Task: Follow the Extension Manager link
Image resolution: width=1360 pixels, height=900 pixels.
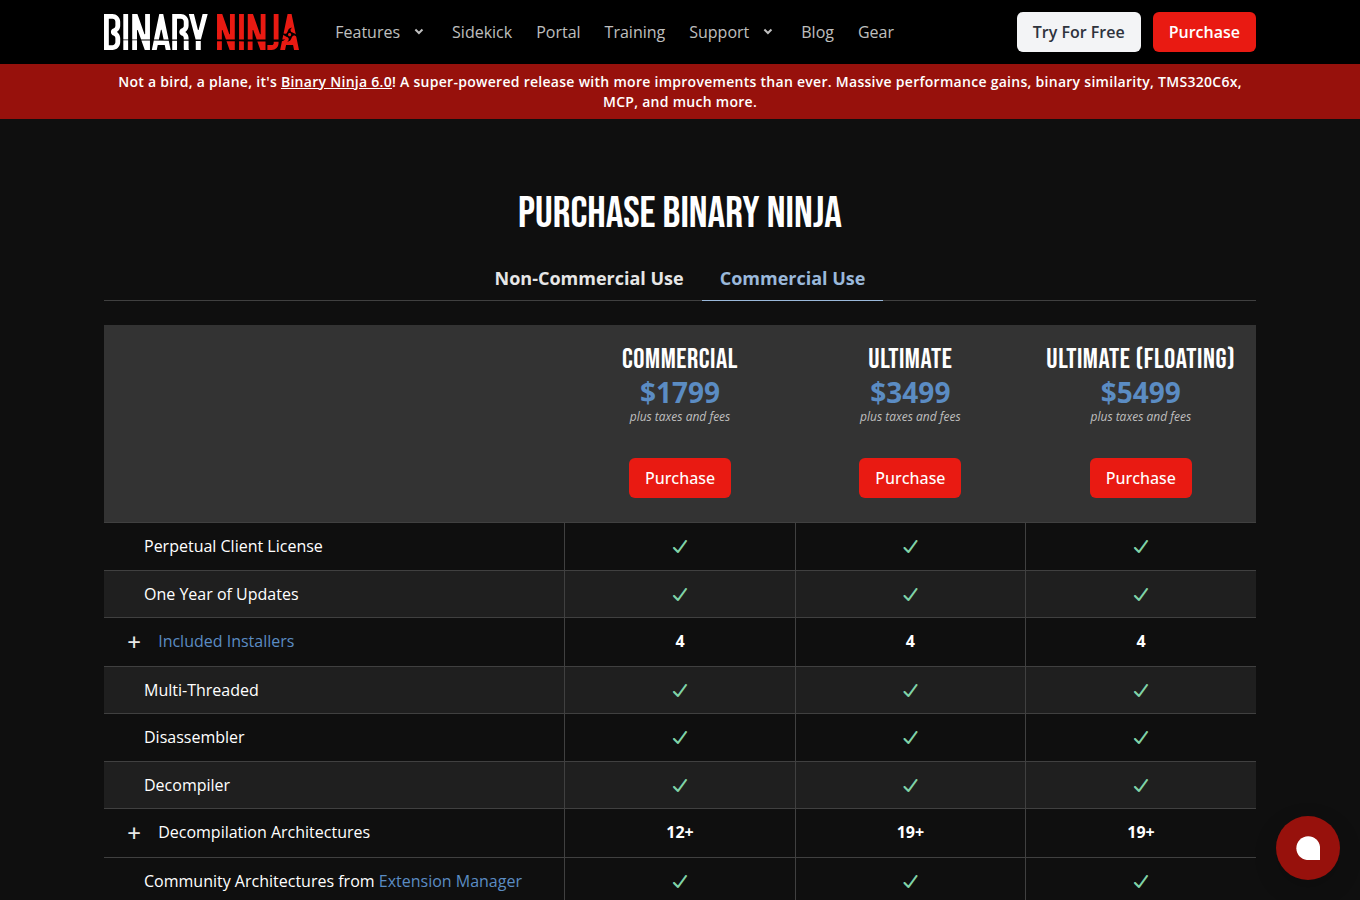Action: pyautogui.click(x=450, y=881)
